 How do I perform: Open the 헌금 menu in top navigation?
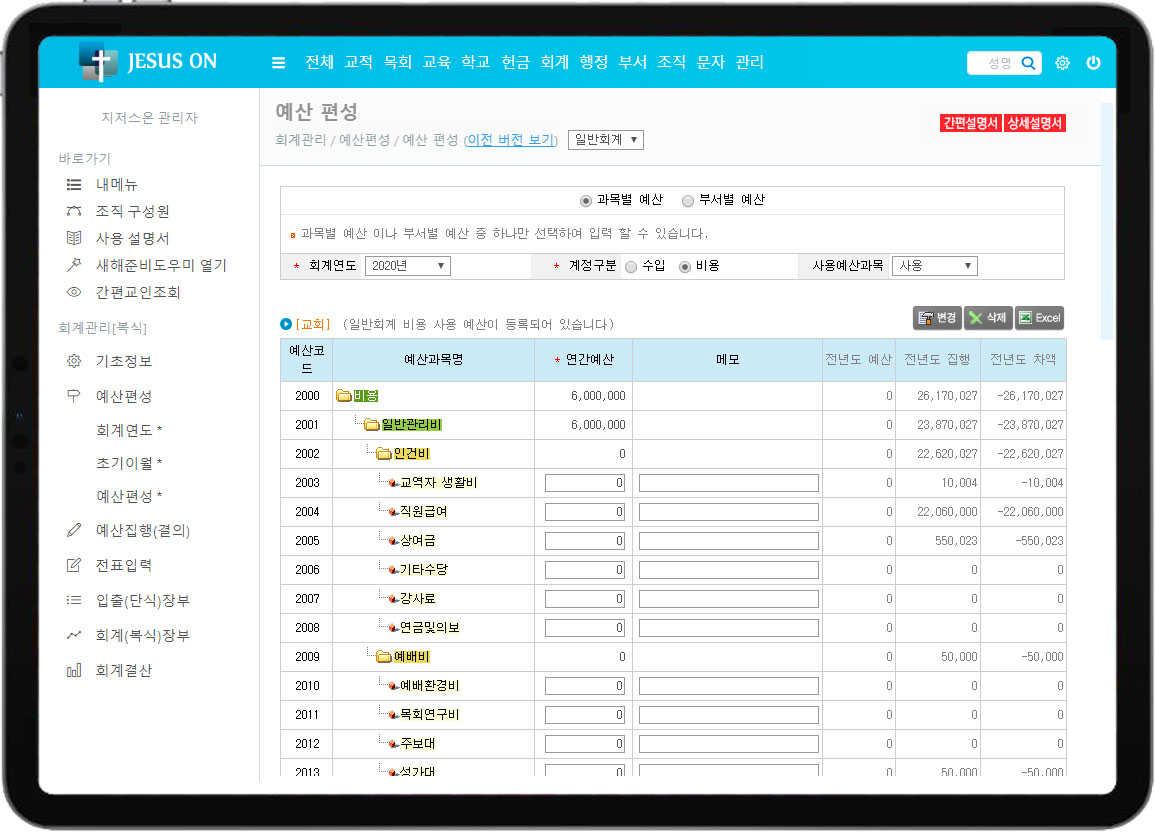click(515, 62)
